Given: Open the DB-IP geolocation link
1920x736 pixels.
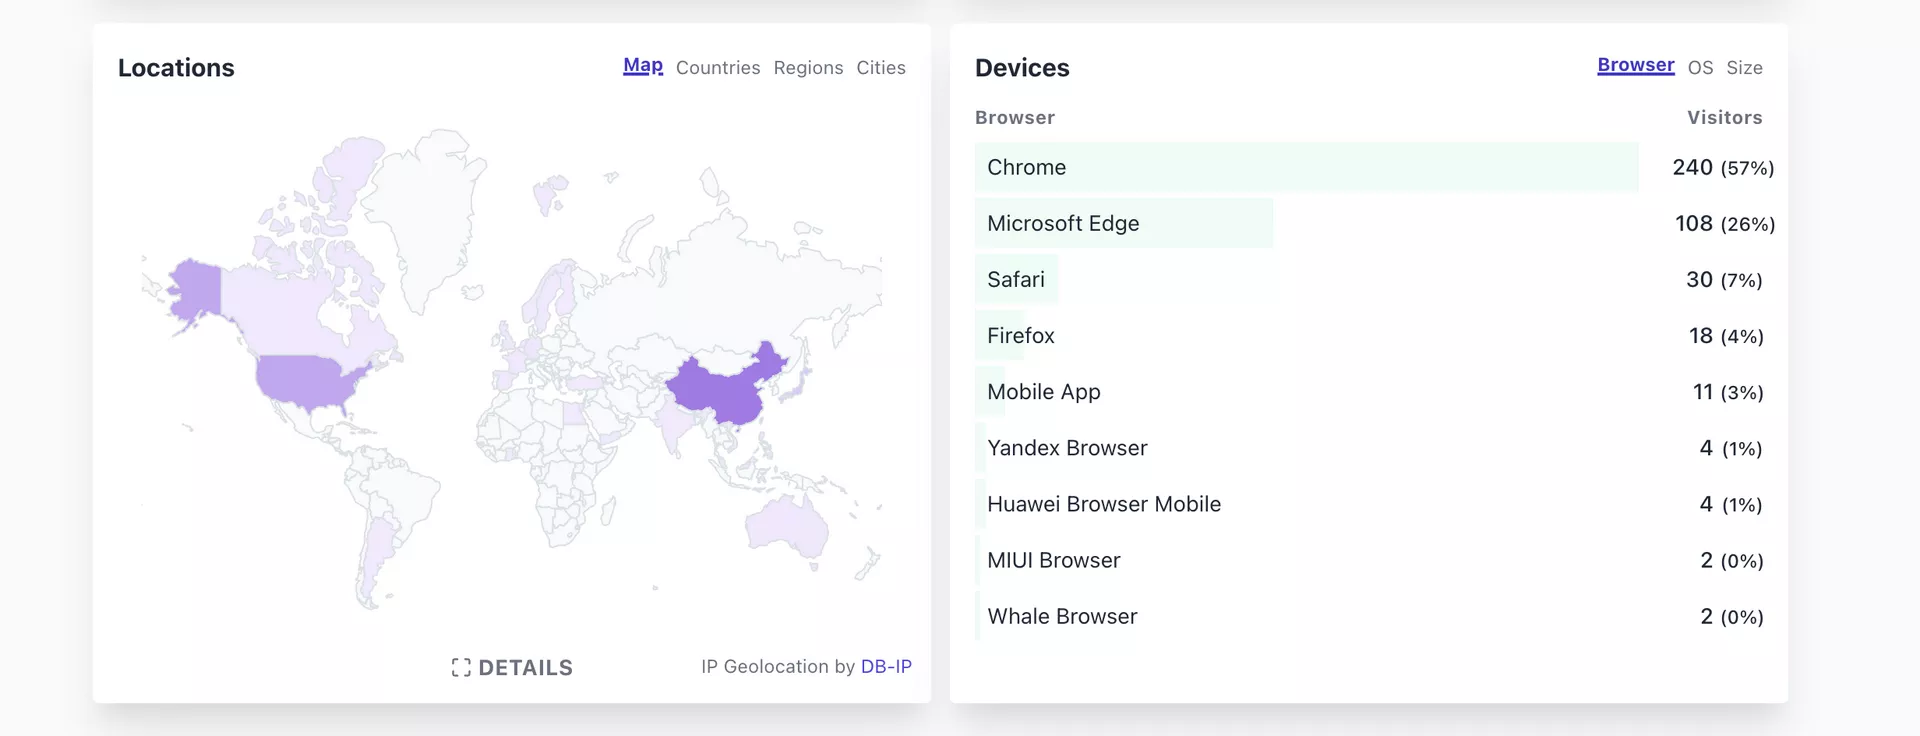Looking at the screenshot, I should click(x=886, y=667).
